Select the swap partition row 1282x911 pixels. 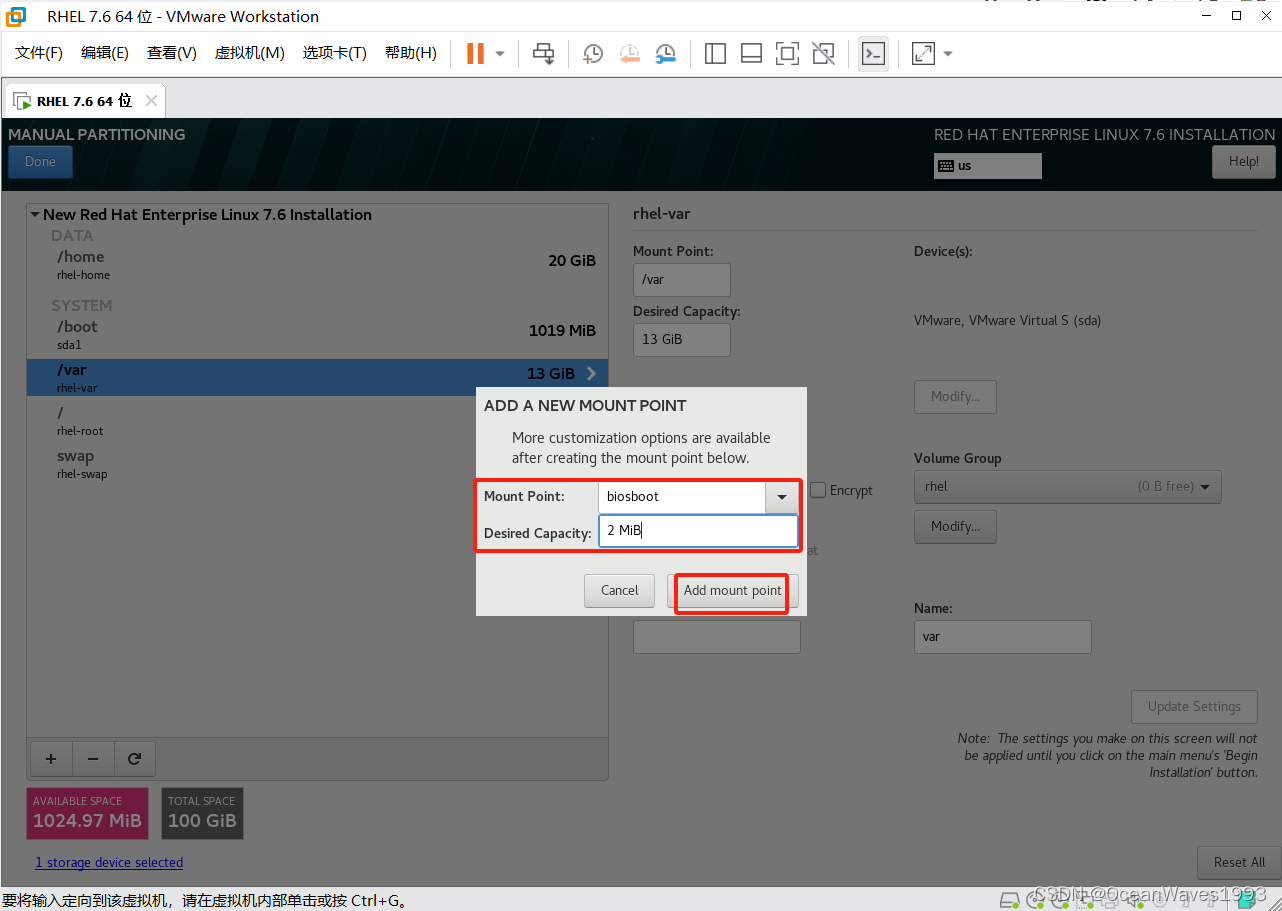coord(317,464)
